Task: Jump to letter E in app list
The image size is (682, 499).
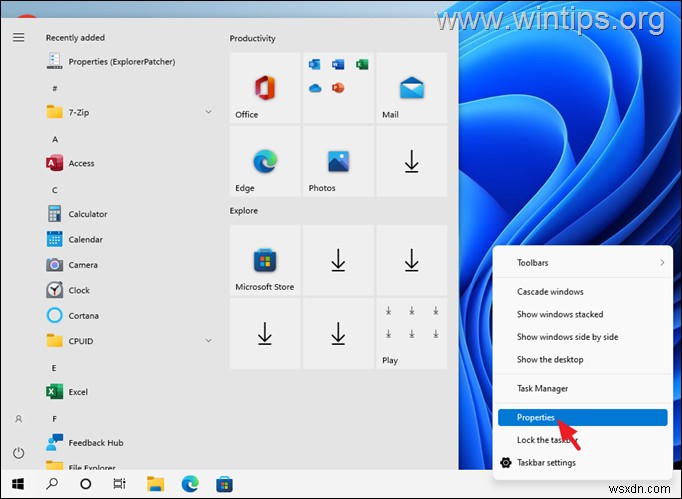Action: pos(54,368)
